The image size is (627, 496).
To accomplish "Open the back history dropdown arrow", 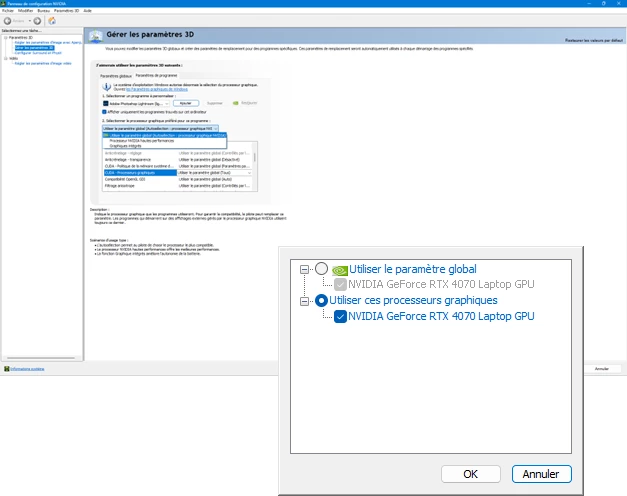I will 30,21.
